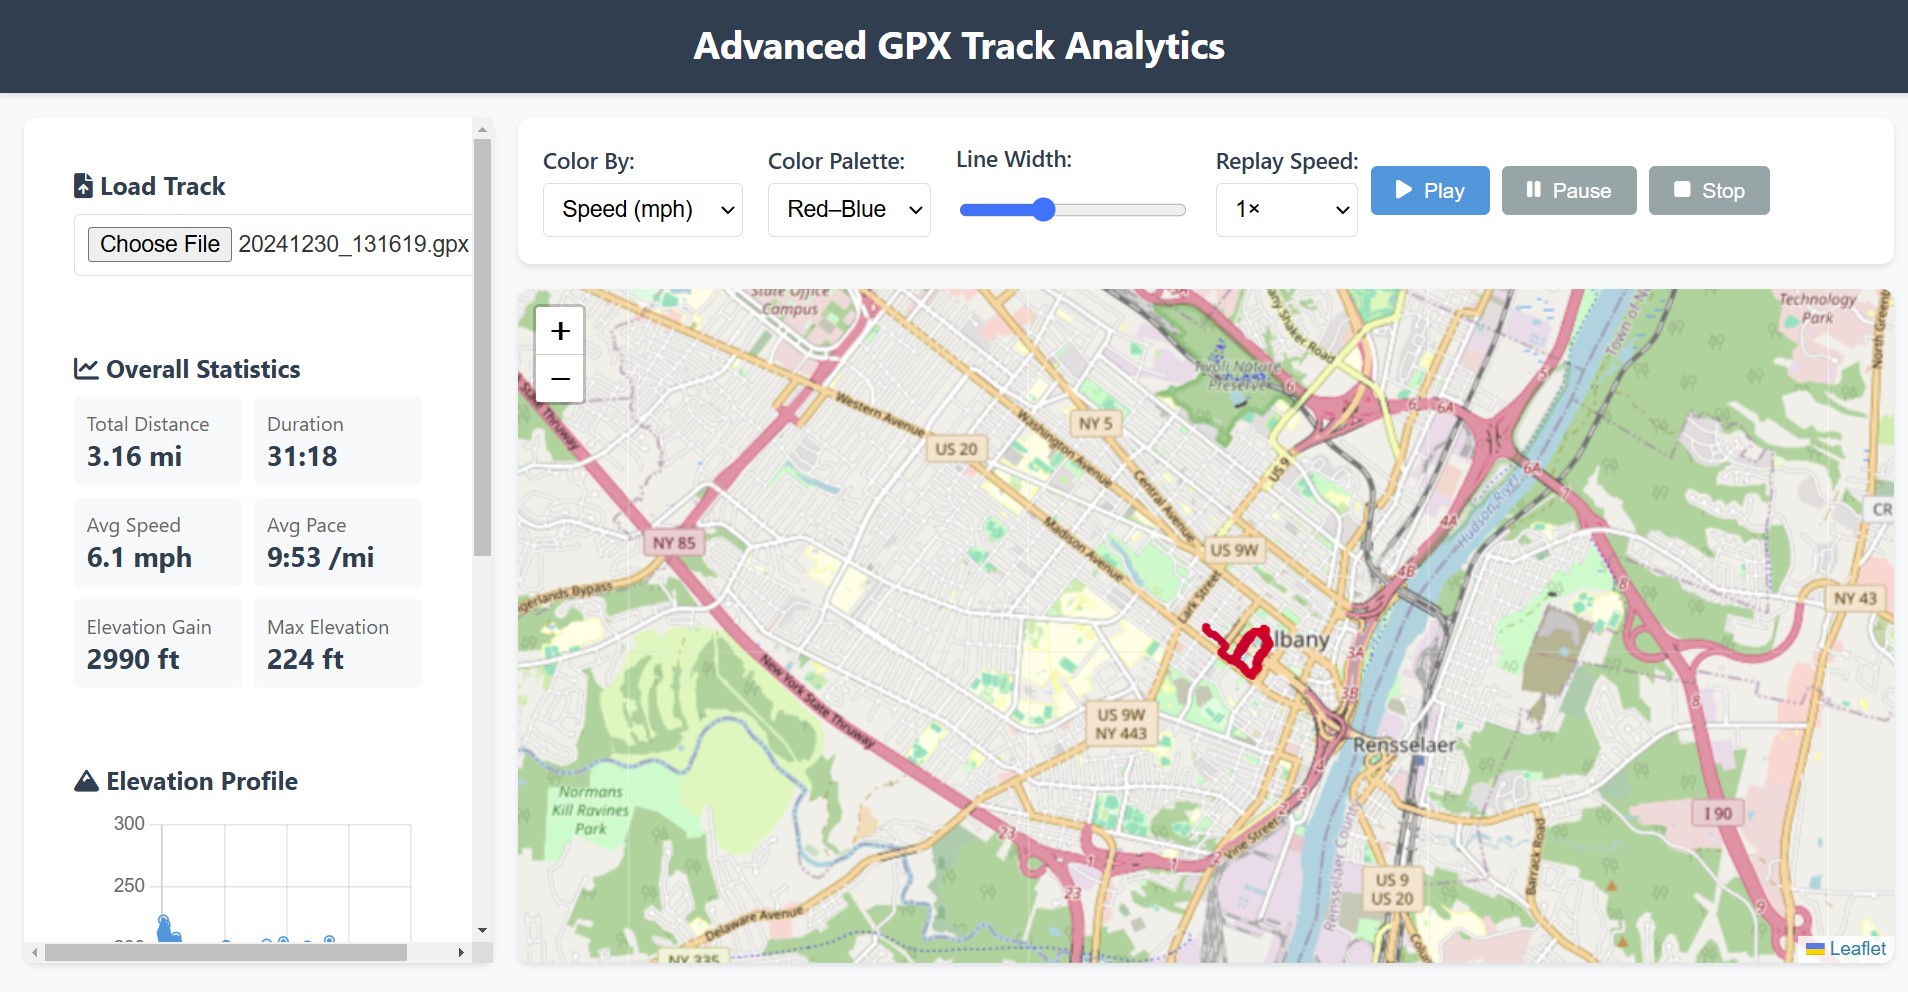
Task: Open the Color By dropdown
Action: coord(642,209)
